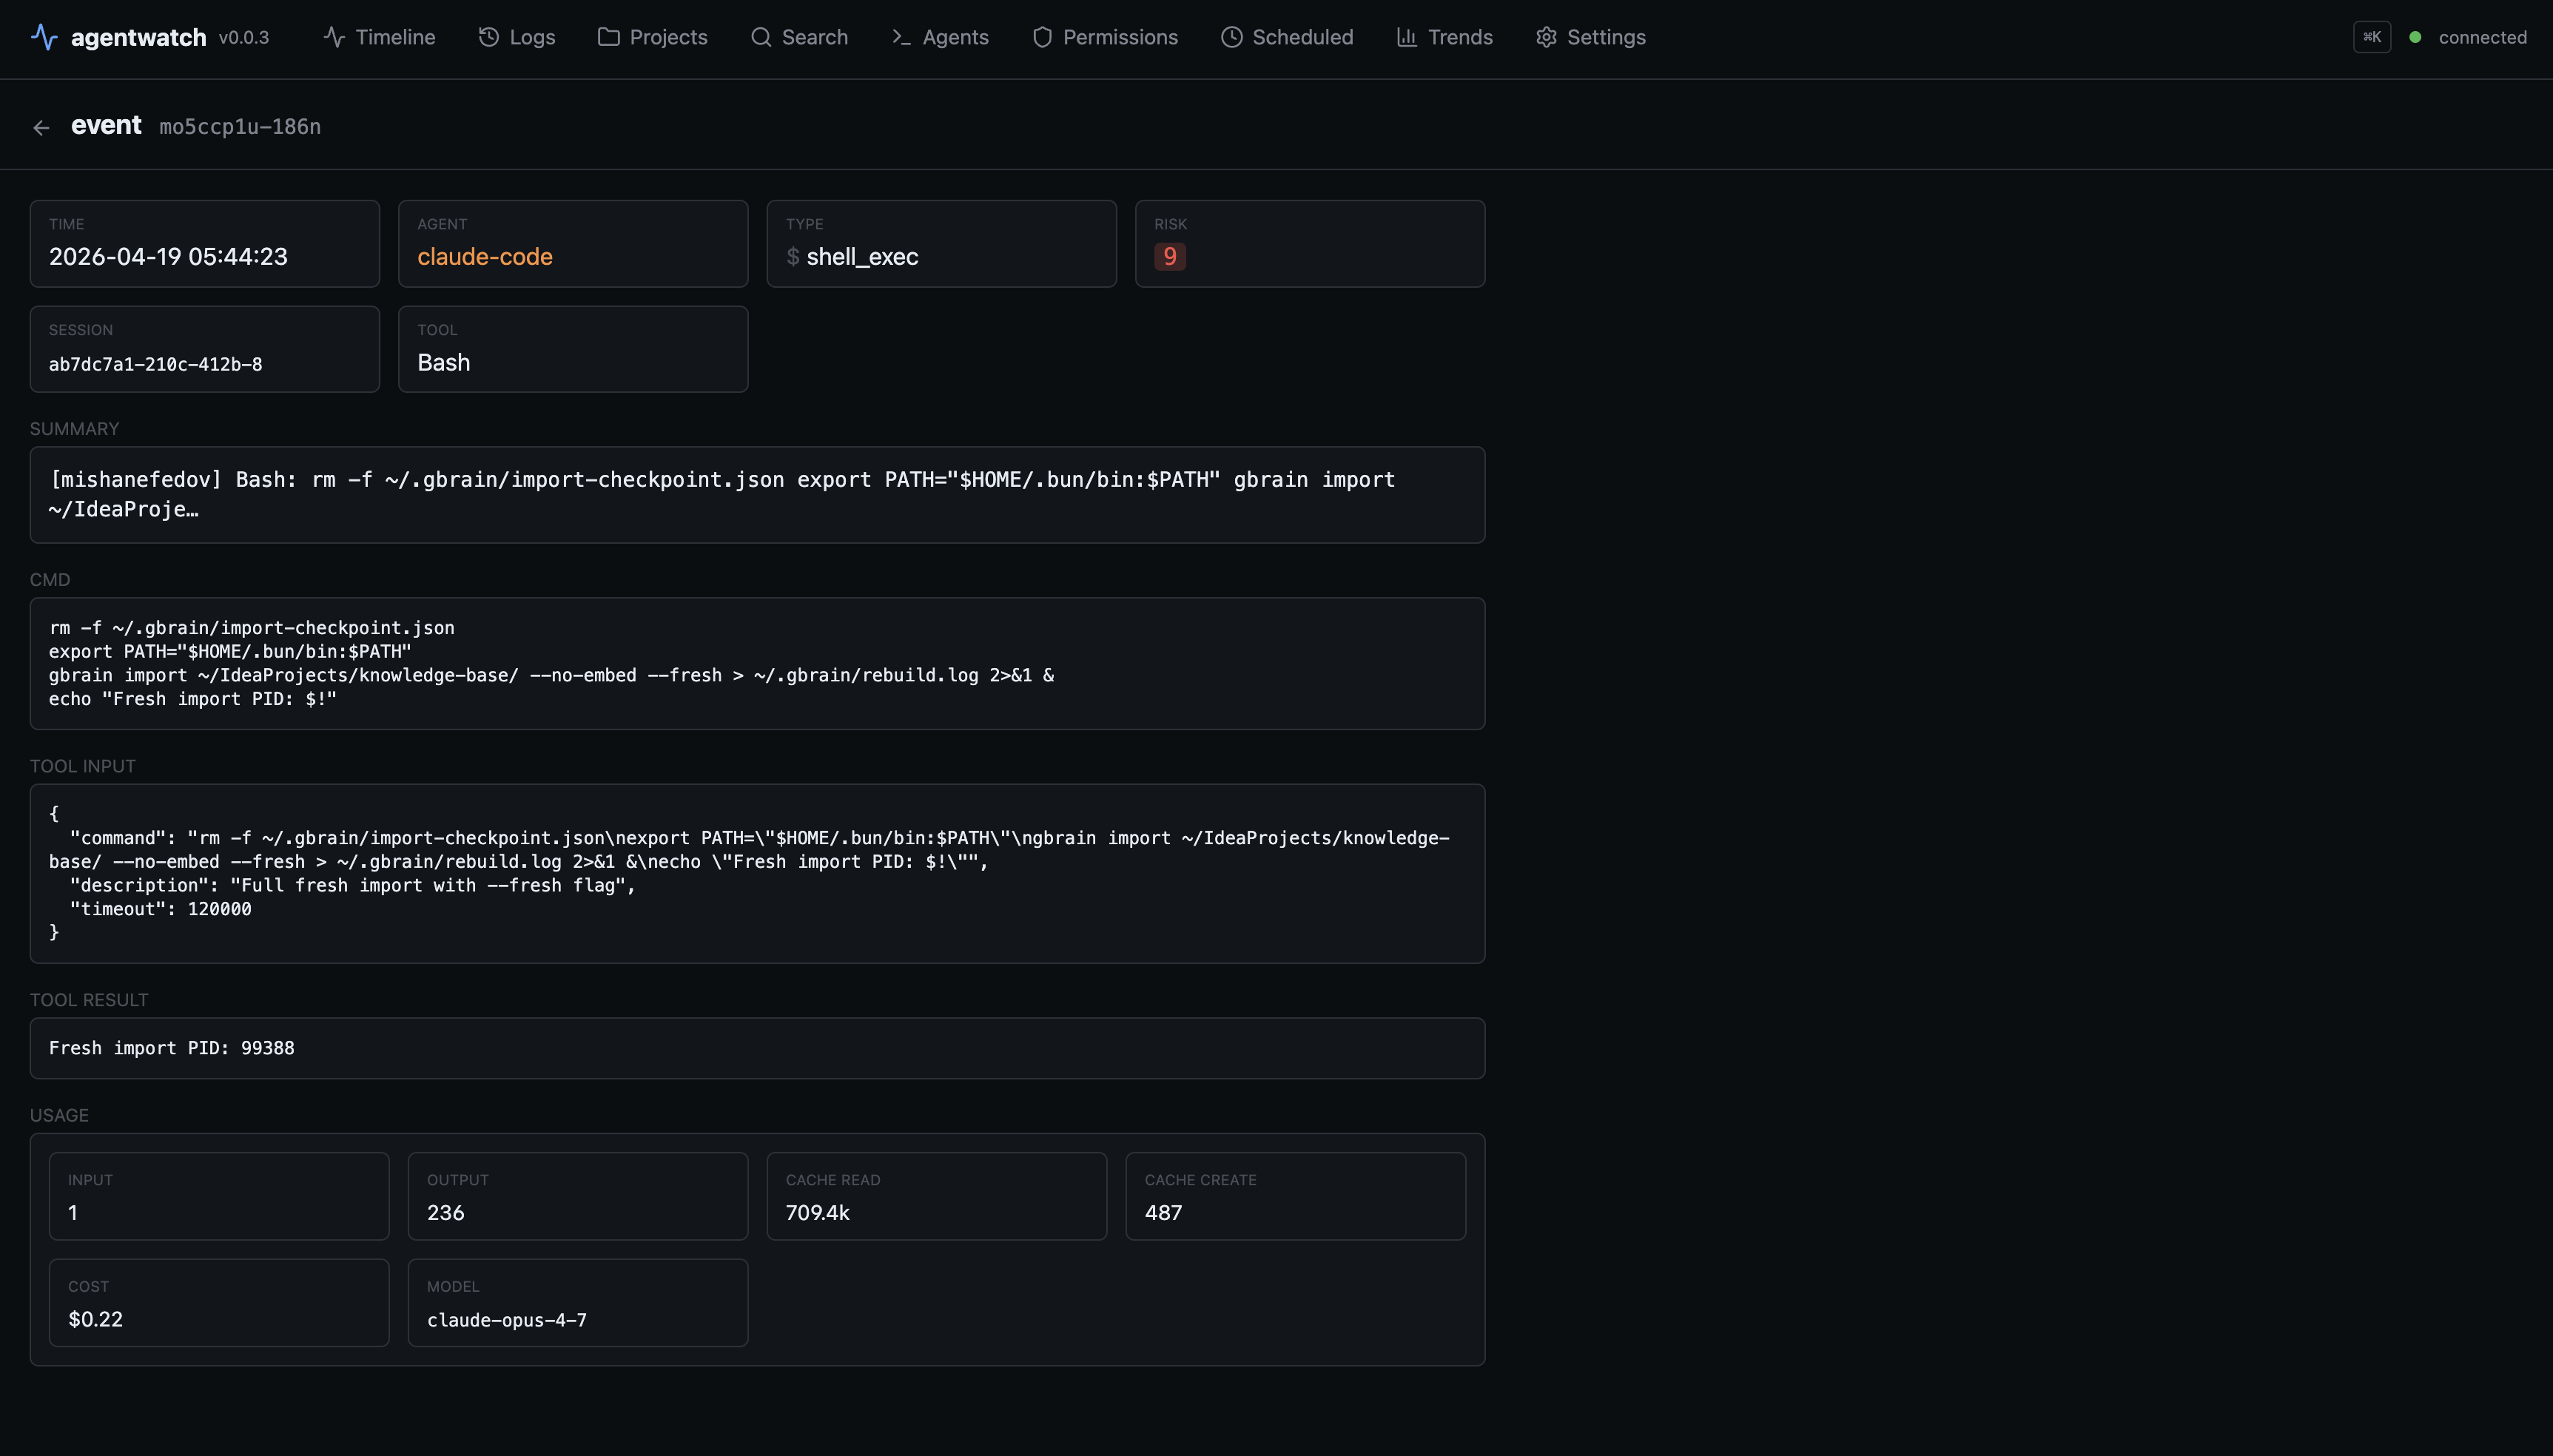Screen dimensions: 2553x1456
Task: Click the connected status indicator
Action: [x=2415, y=37]
